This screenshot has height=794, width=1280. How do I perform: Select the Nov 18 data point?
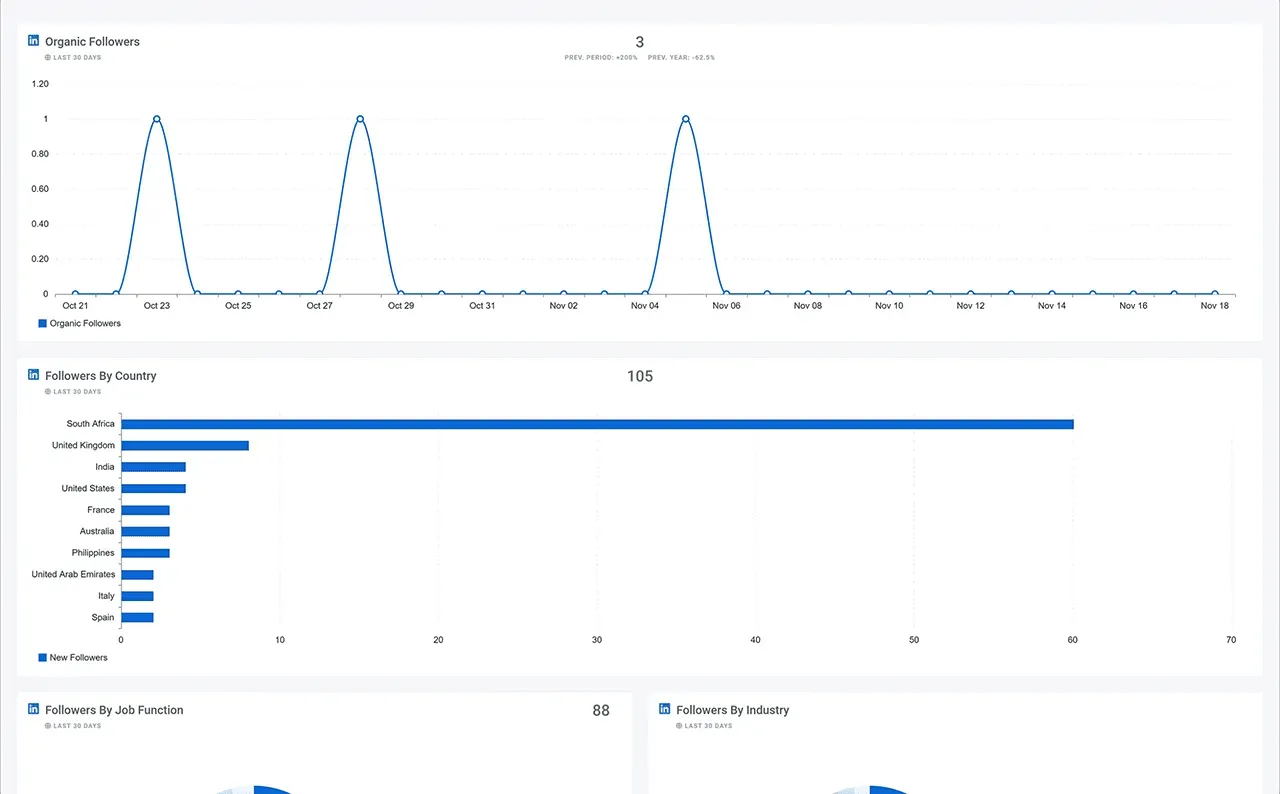point(1216,294)
